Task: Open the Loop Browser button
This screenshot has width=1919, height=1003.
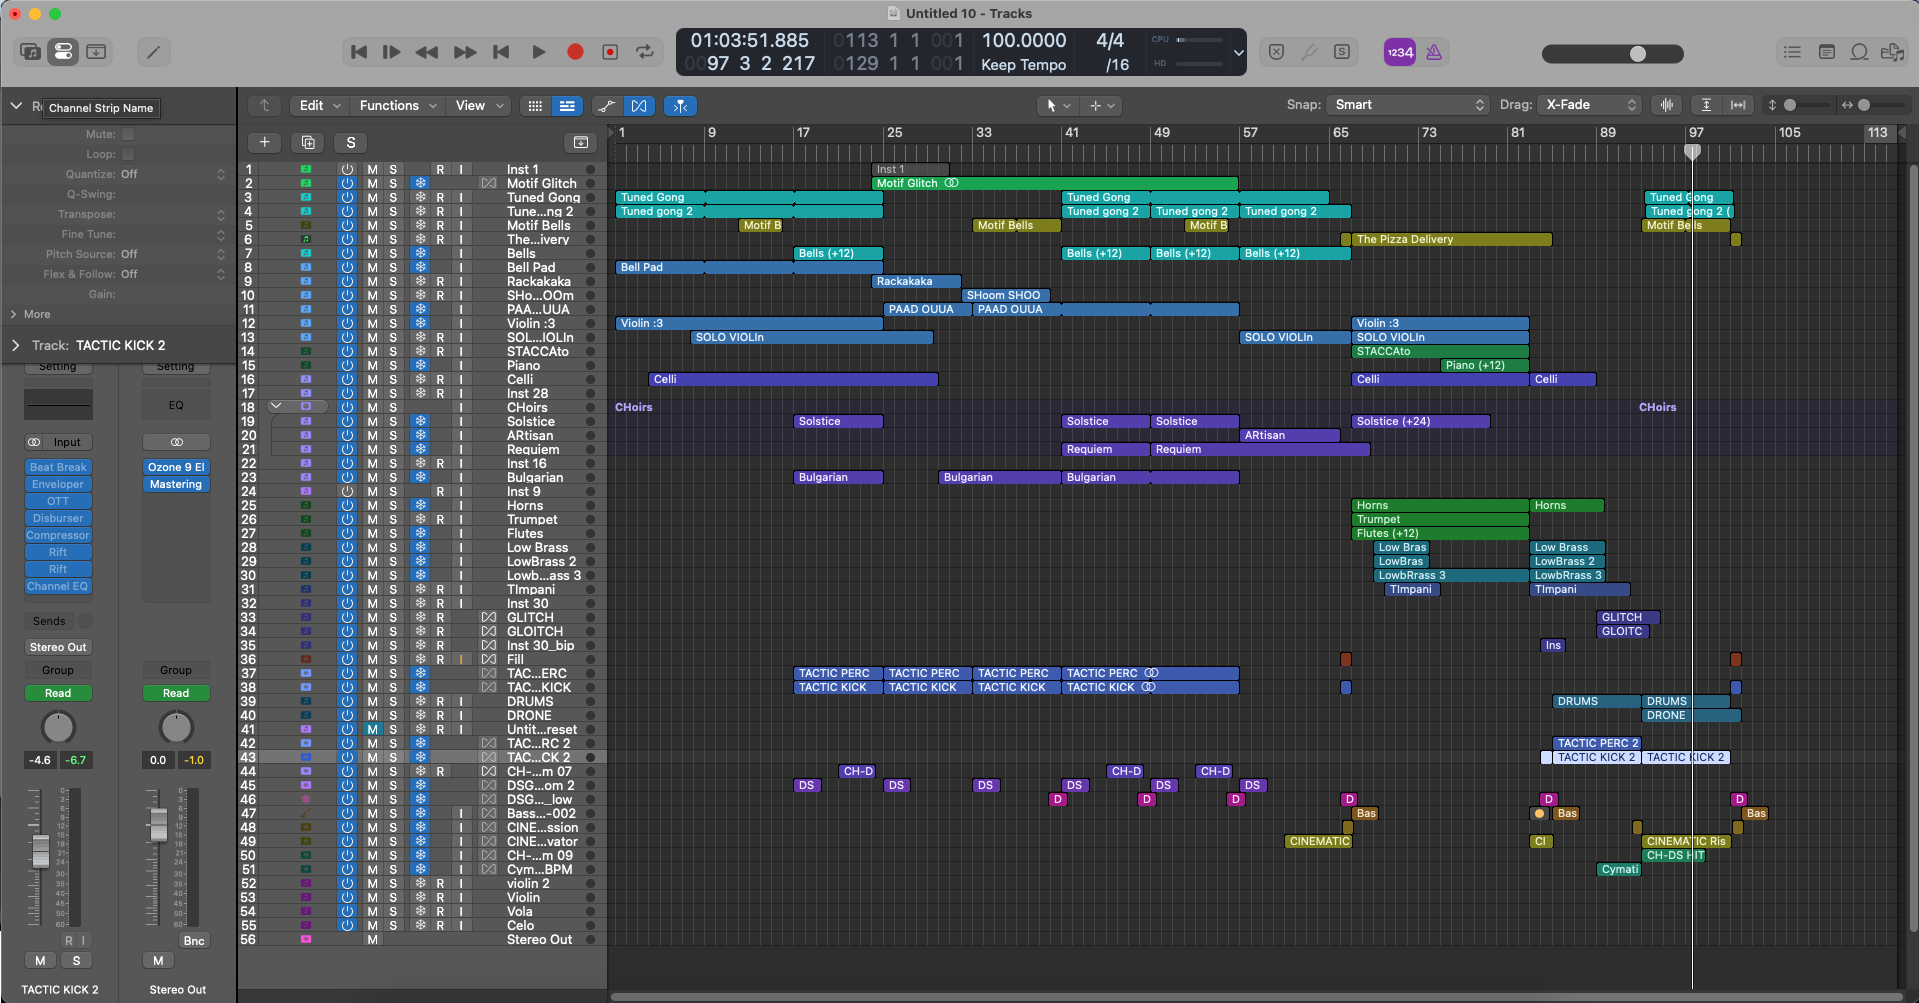Action: coord(1859,52)
